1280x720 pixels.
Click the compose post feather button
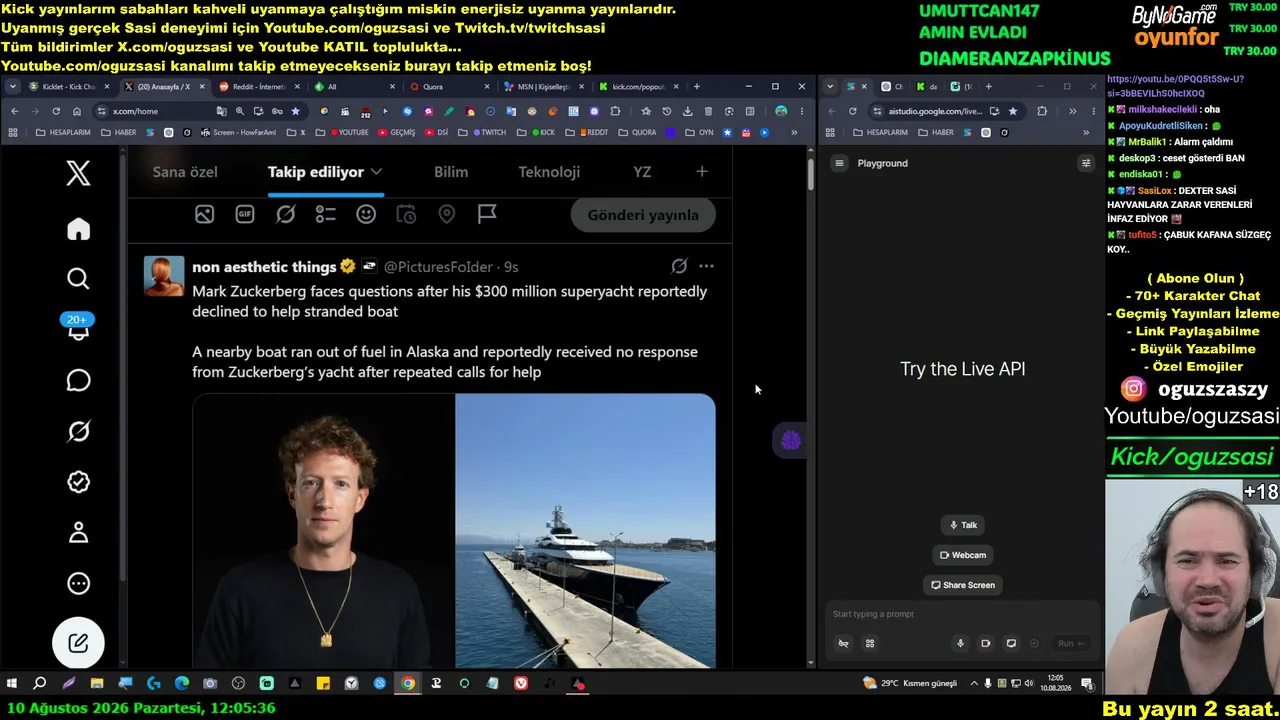[78, 643]
